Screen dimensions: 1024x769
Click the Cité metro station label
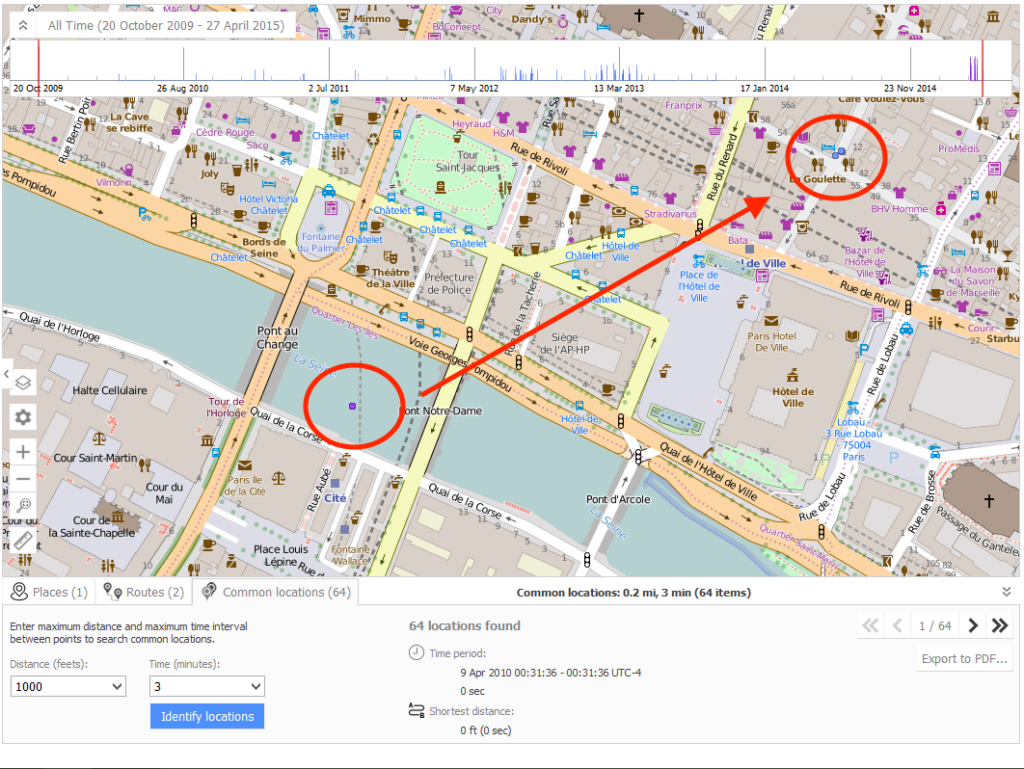pyautogui.click(x=335, y=498)
